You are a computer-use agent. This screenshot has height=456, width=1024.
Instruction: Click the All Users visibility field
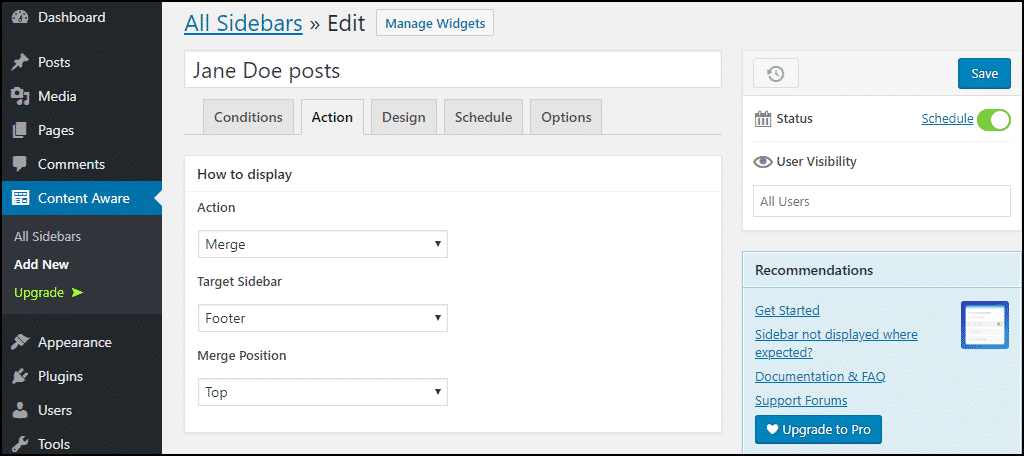(881, 201)
